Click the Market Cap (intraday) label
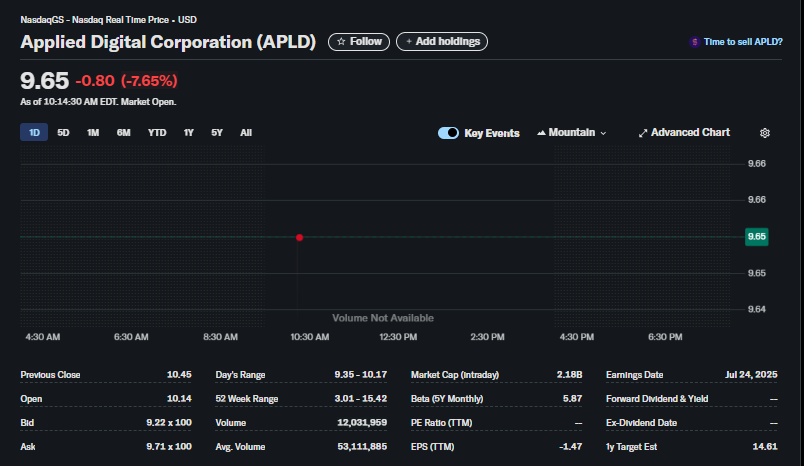This screenshot has height=466, width=804. pyautogui.click(x=455, y=375)
